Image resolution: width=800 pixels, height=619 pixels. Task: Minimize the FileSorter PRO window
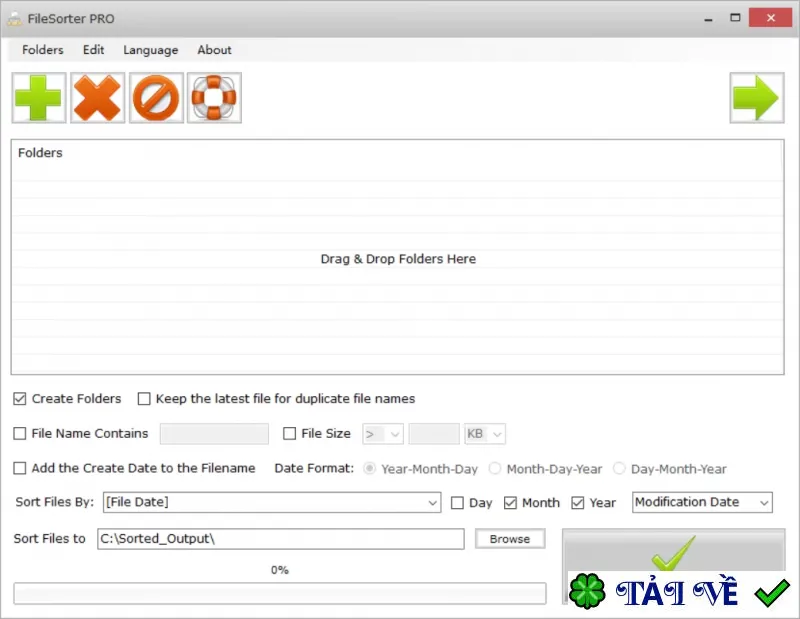tap(708, 18)
